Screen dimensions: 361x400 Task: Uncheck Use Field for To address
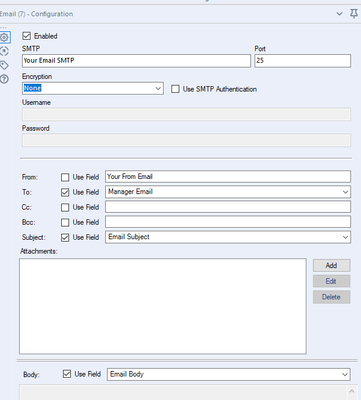tap(65, 192)
